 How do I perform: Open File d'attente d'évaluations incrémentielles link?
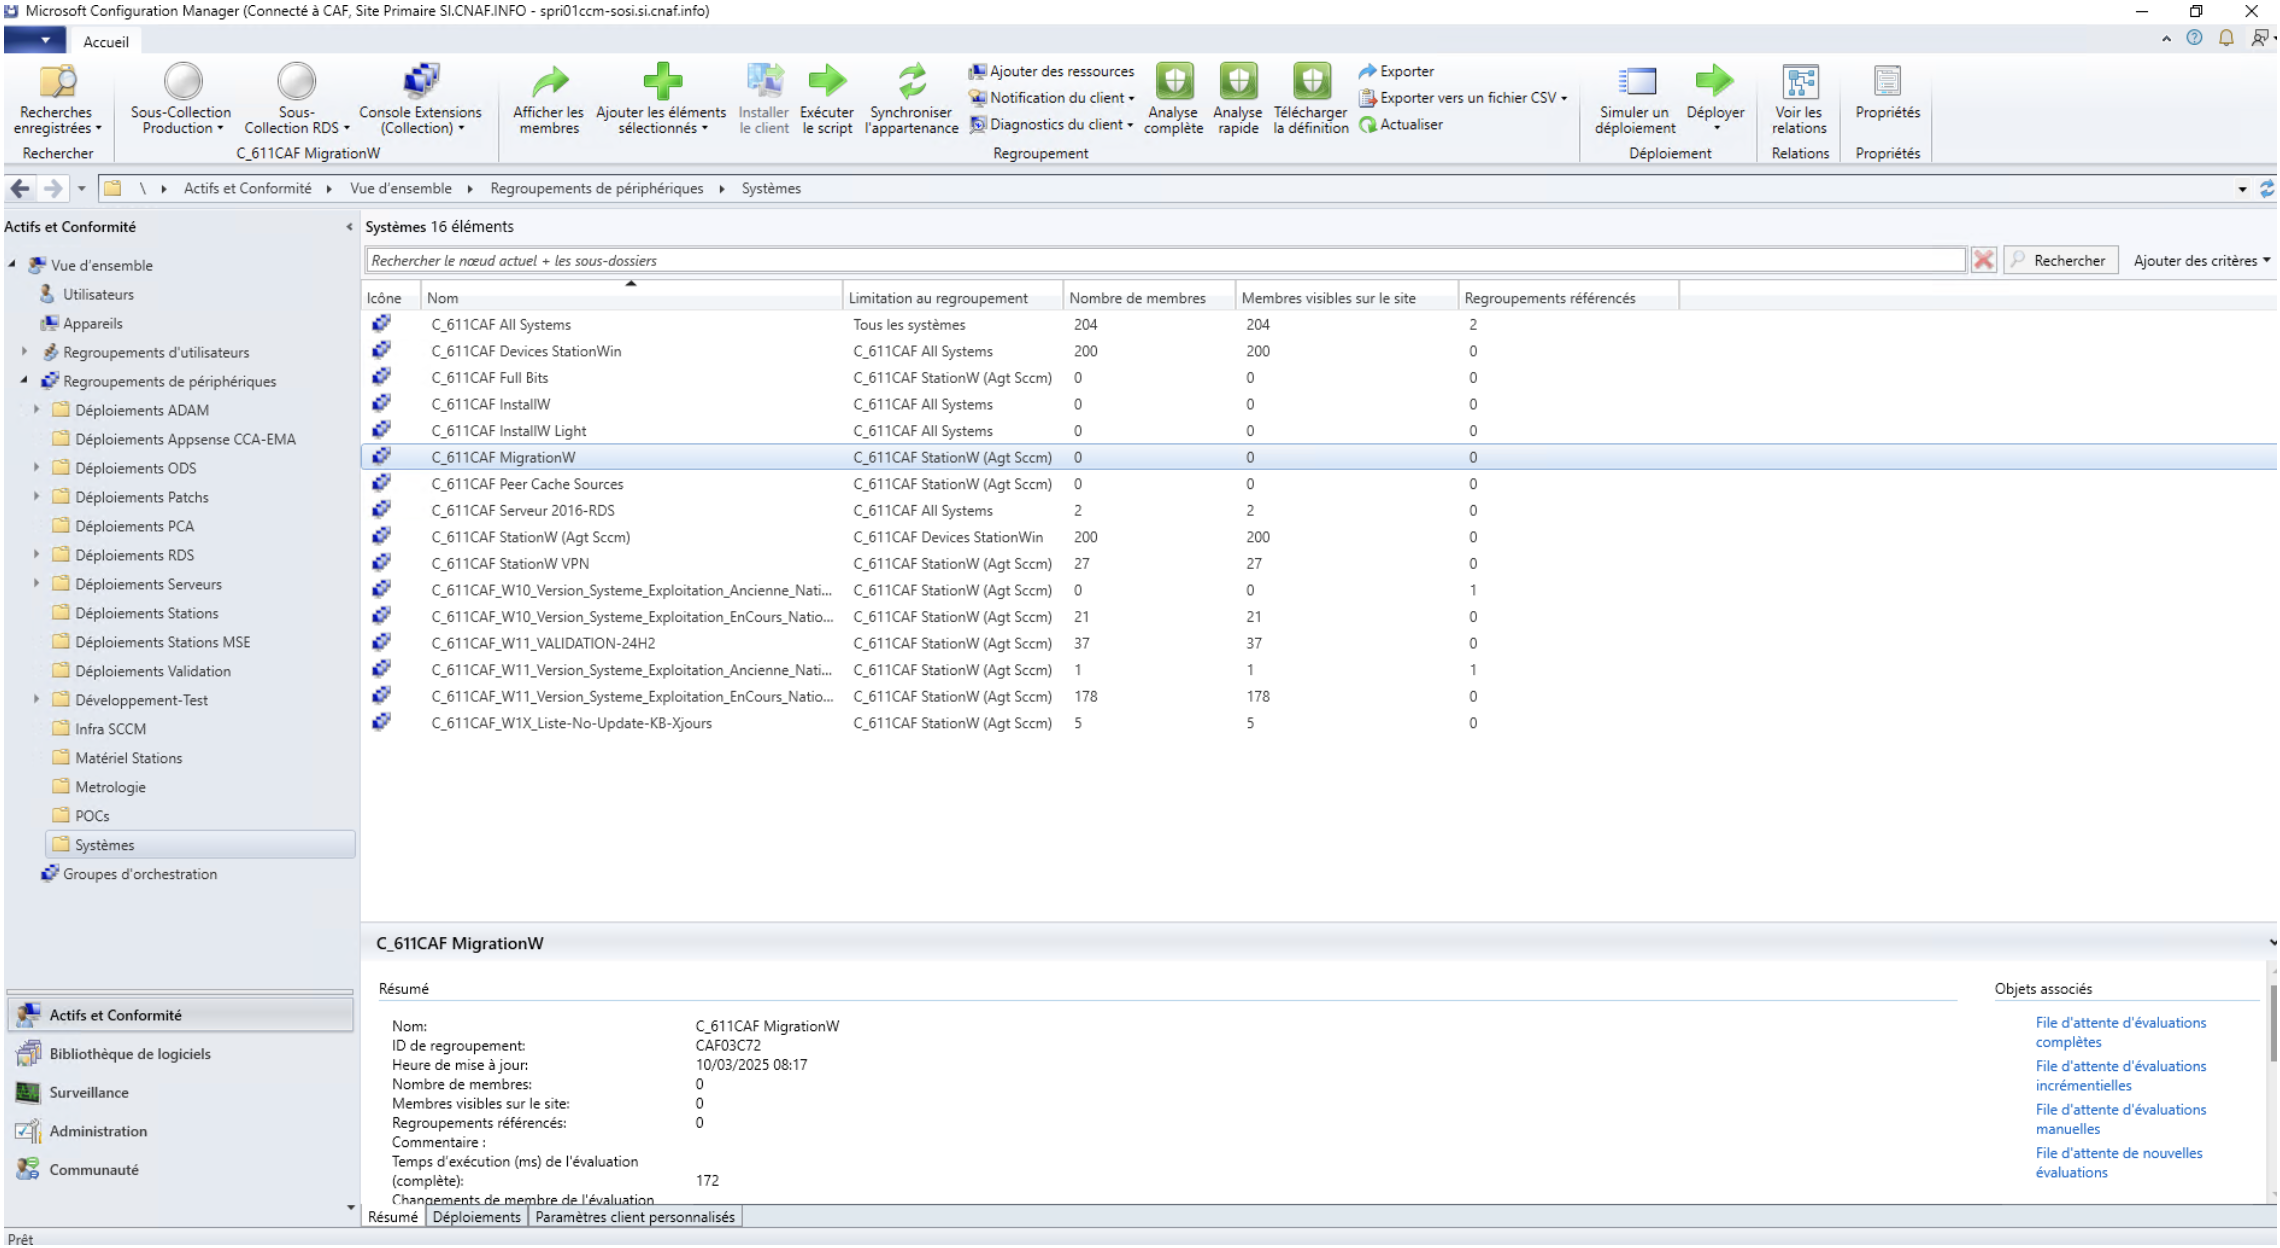click(2120, 1076)
